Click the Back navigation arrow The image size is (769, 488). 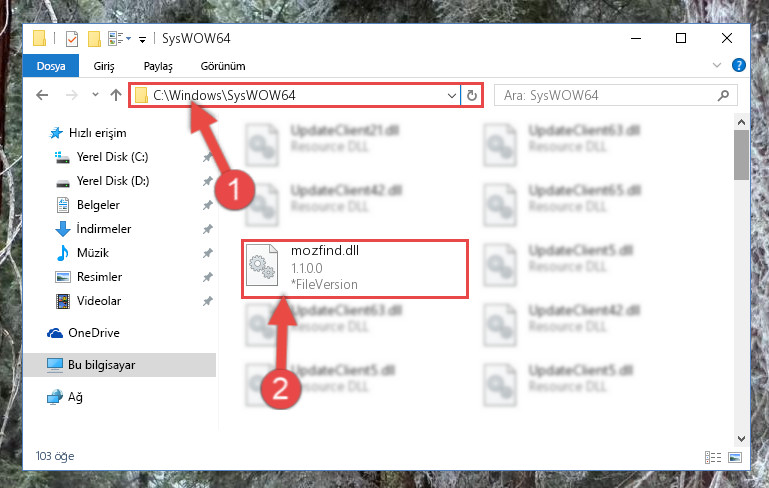(42, 95)
